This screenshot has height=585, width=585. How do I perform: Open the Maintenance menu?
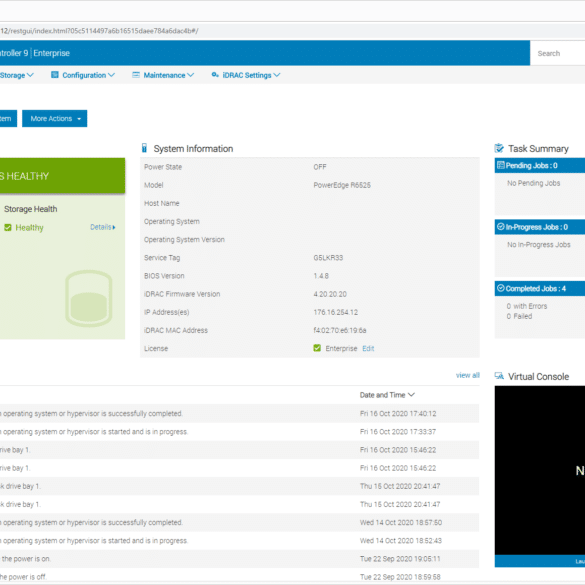[x=163, y=75]
